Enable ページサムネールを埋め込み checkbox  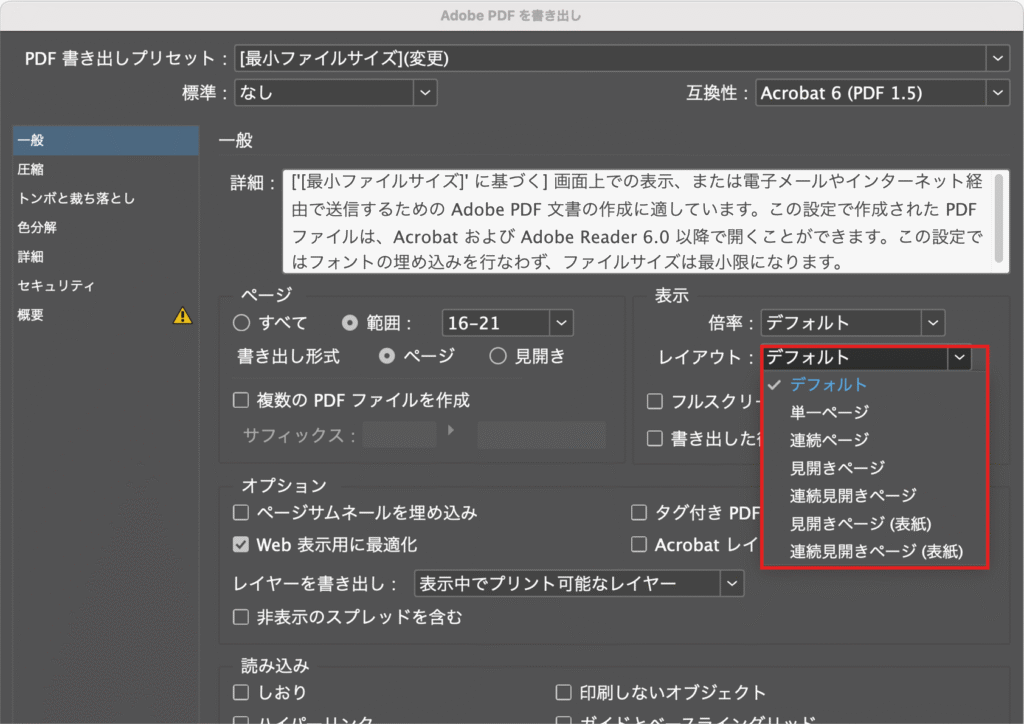tap(241, 512)
